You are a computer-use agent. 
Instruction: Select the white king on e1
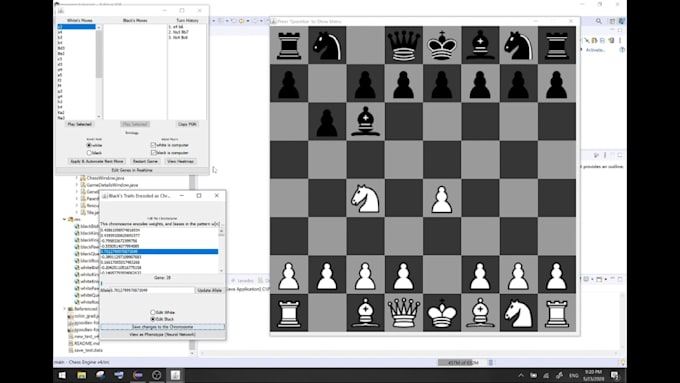(441, 313)
